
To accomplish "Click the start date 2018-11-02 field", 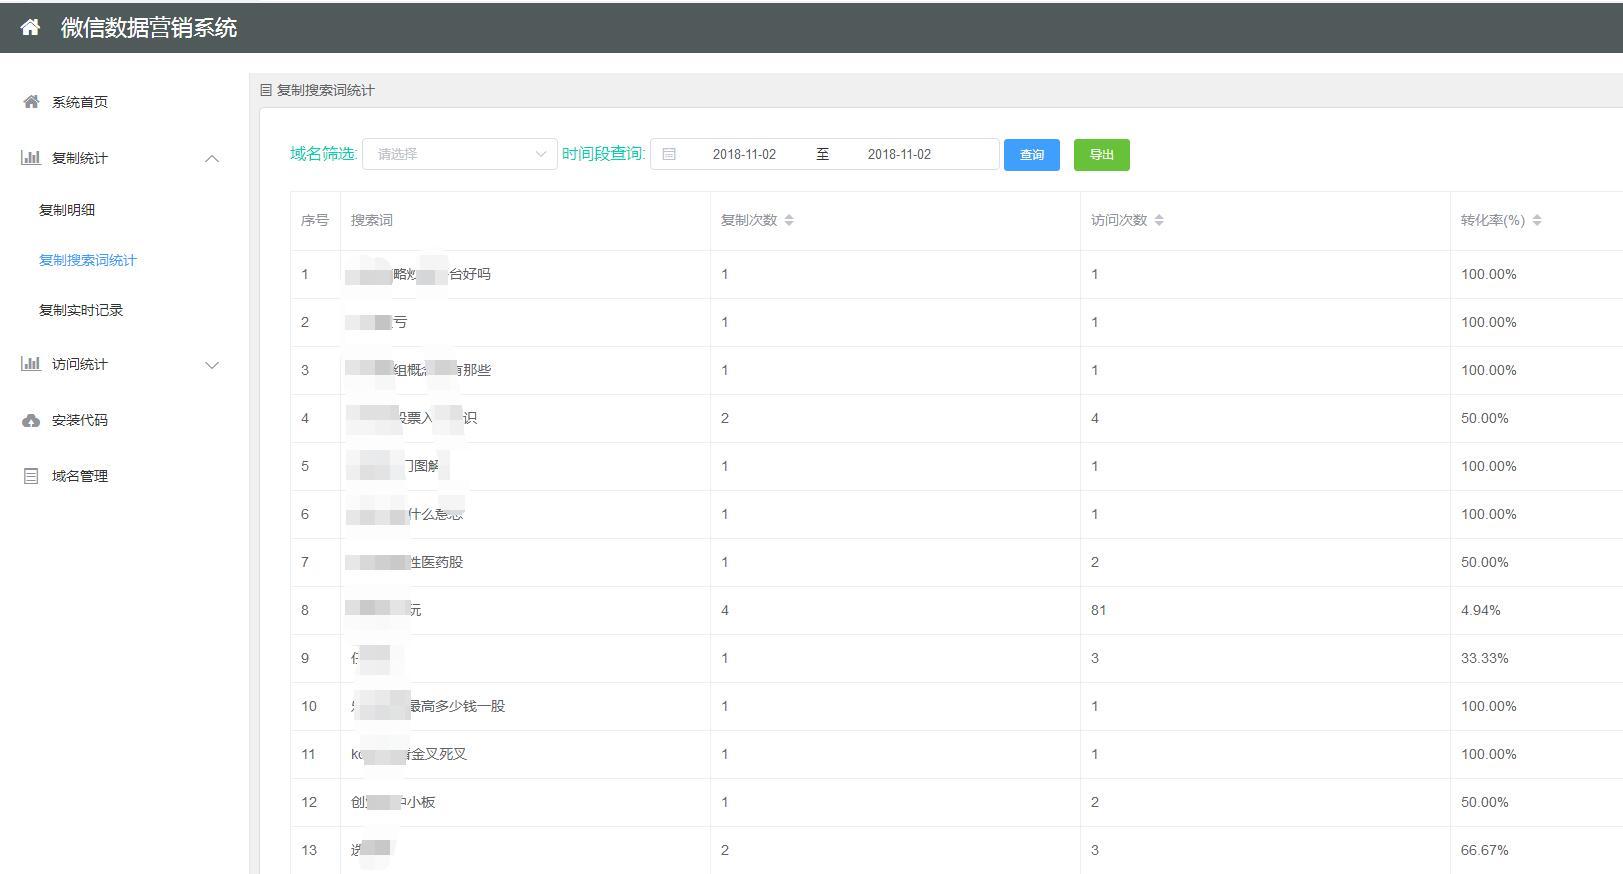I will click(x=744, y=154).
